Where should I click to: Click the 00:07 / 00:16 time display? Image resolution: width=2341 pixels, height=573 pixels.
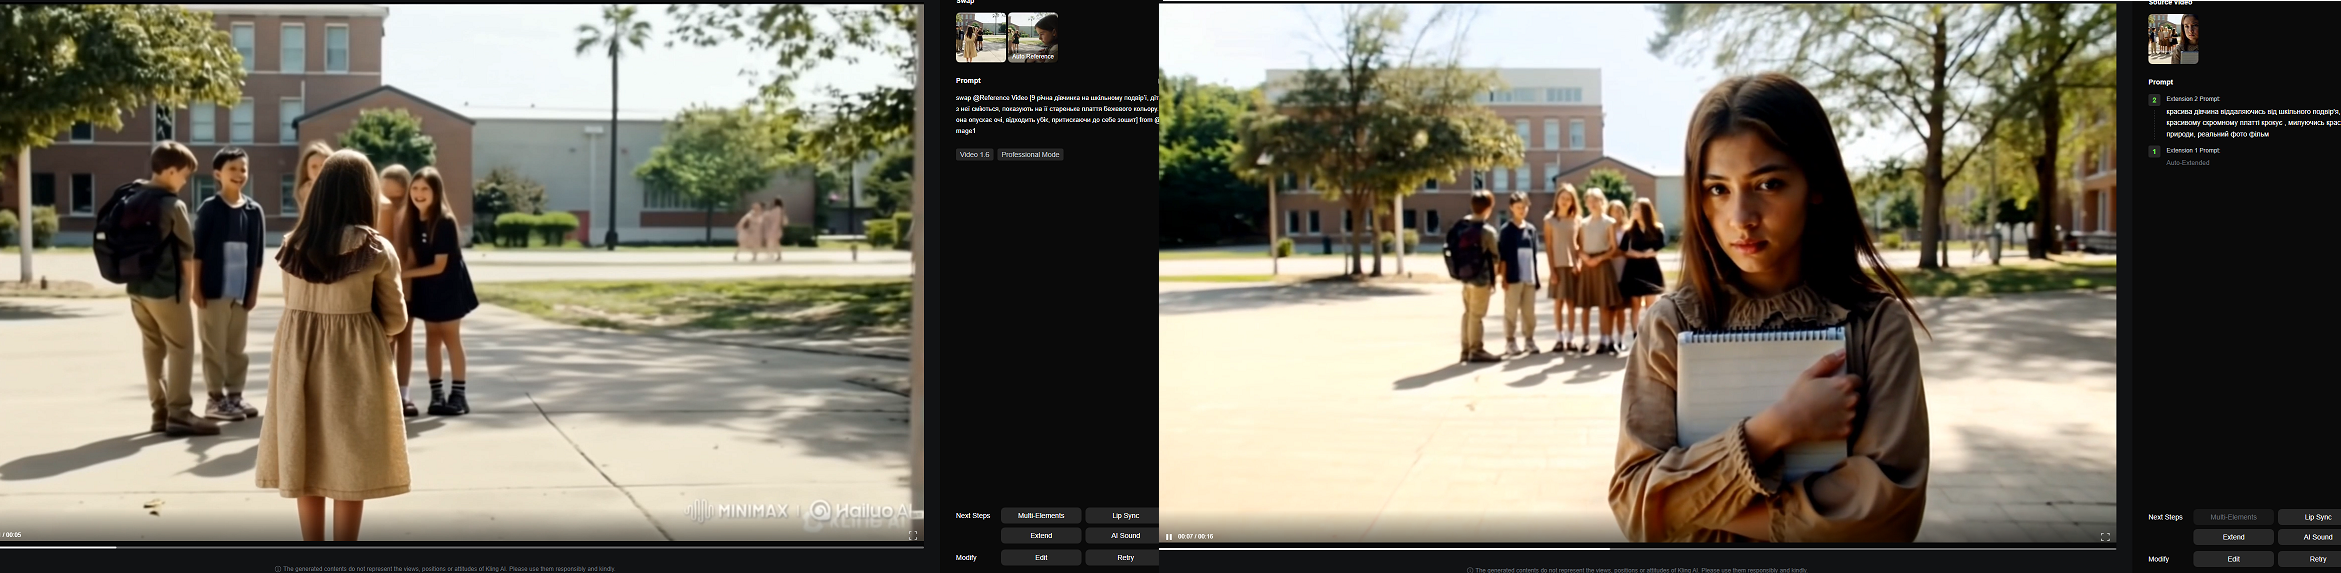tap(1195, 537)
